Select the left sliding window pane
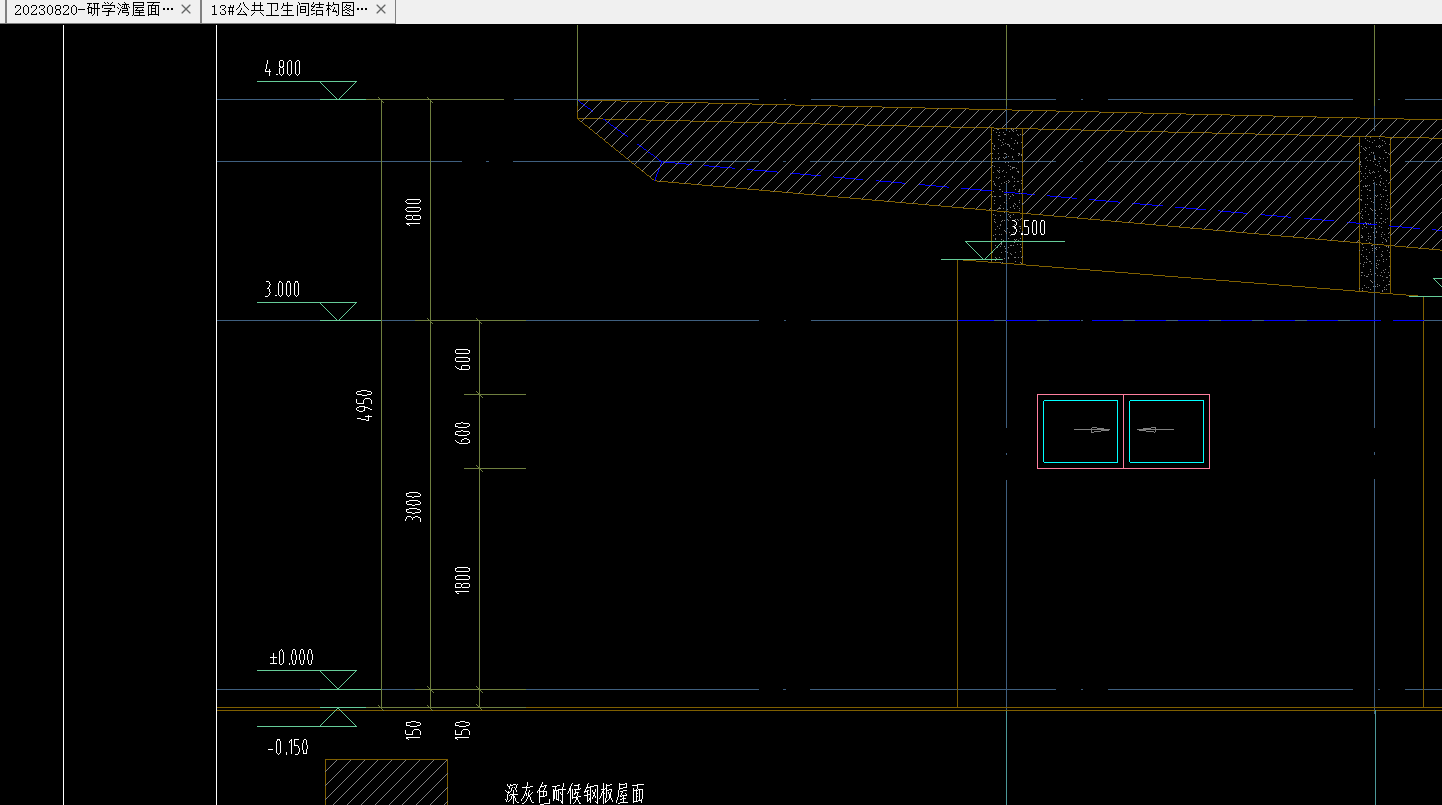This screenshot has height=805, width=1442. (x=1080, y=431)
